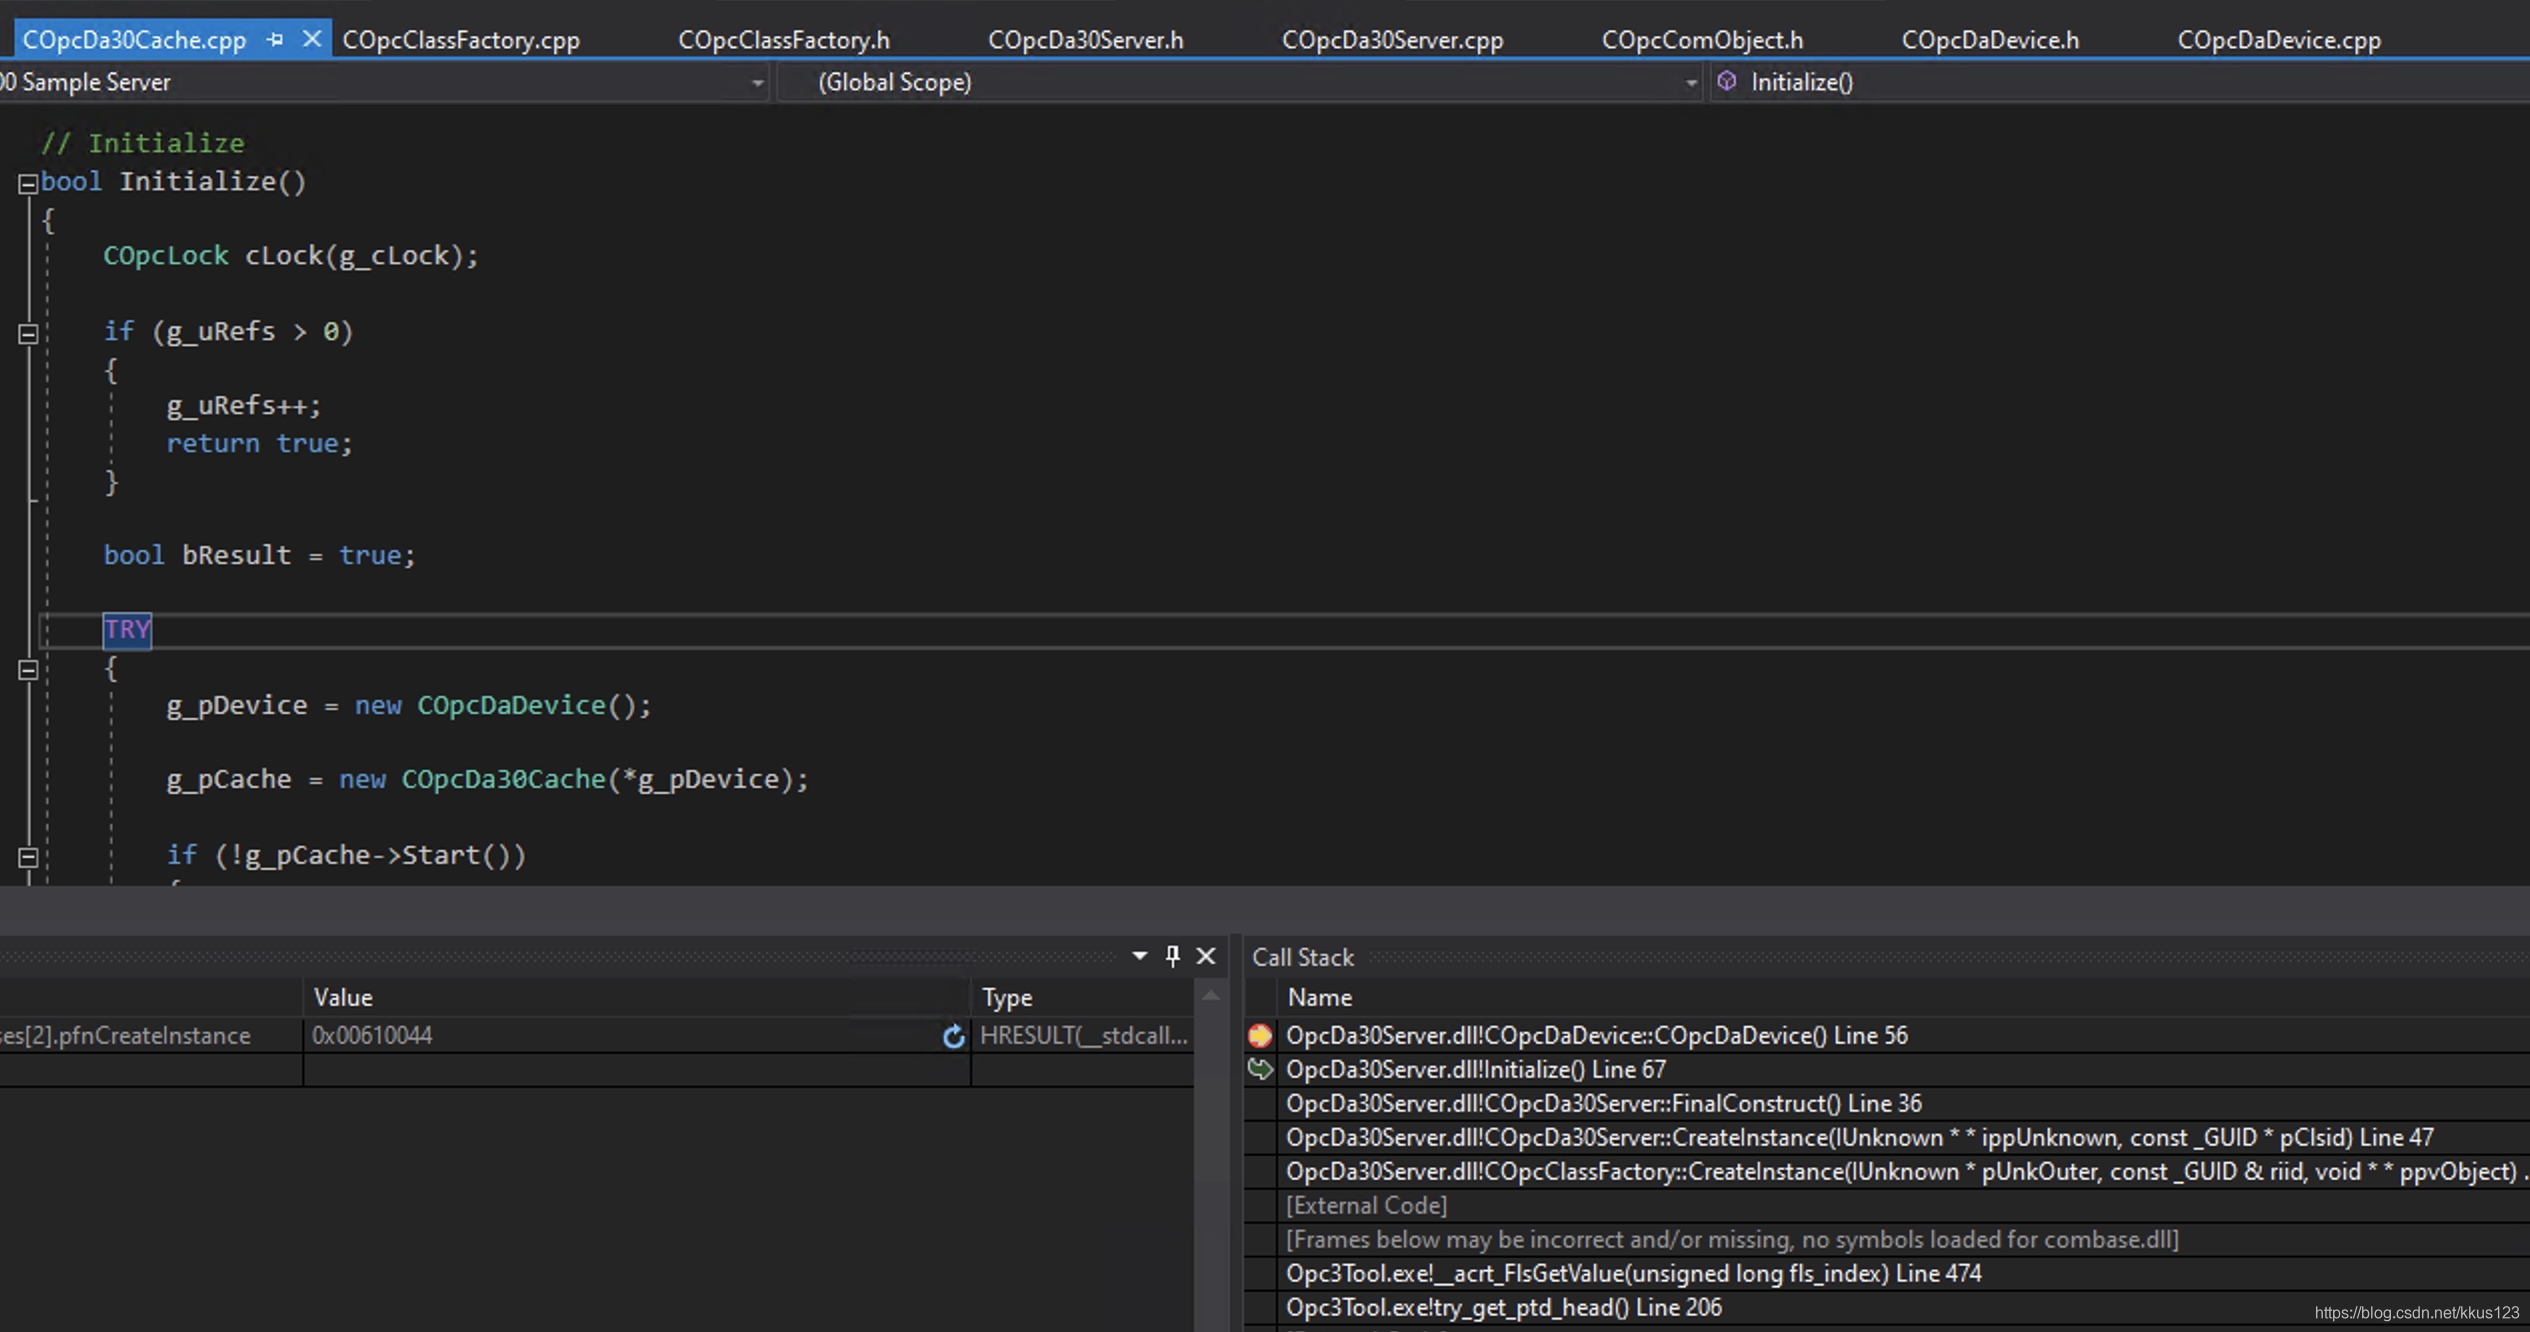
Task: Pin the COpcDa30Cache.cpp tab
Action: pos(275,40)
